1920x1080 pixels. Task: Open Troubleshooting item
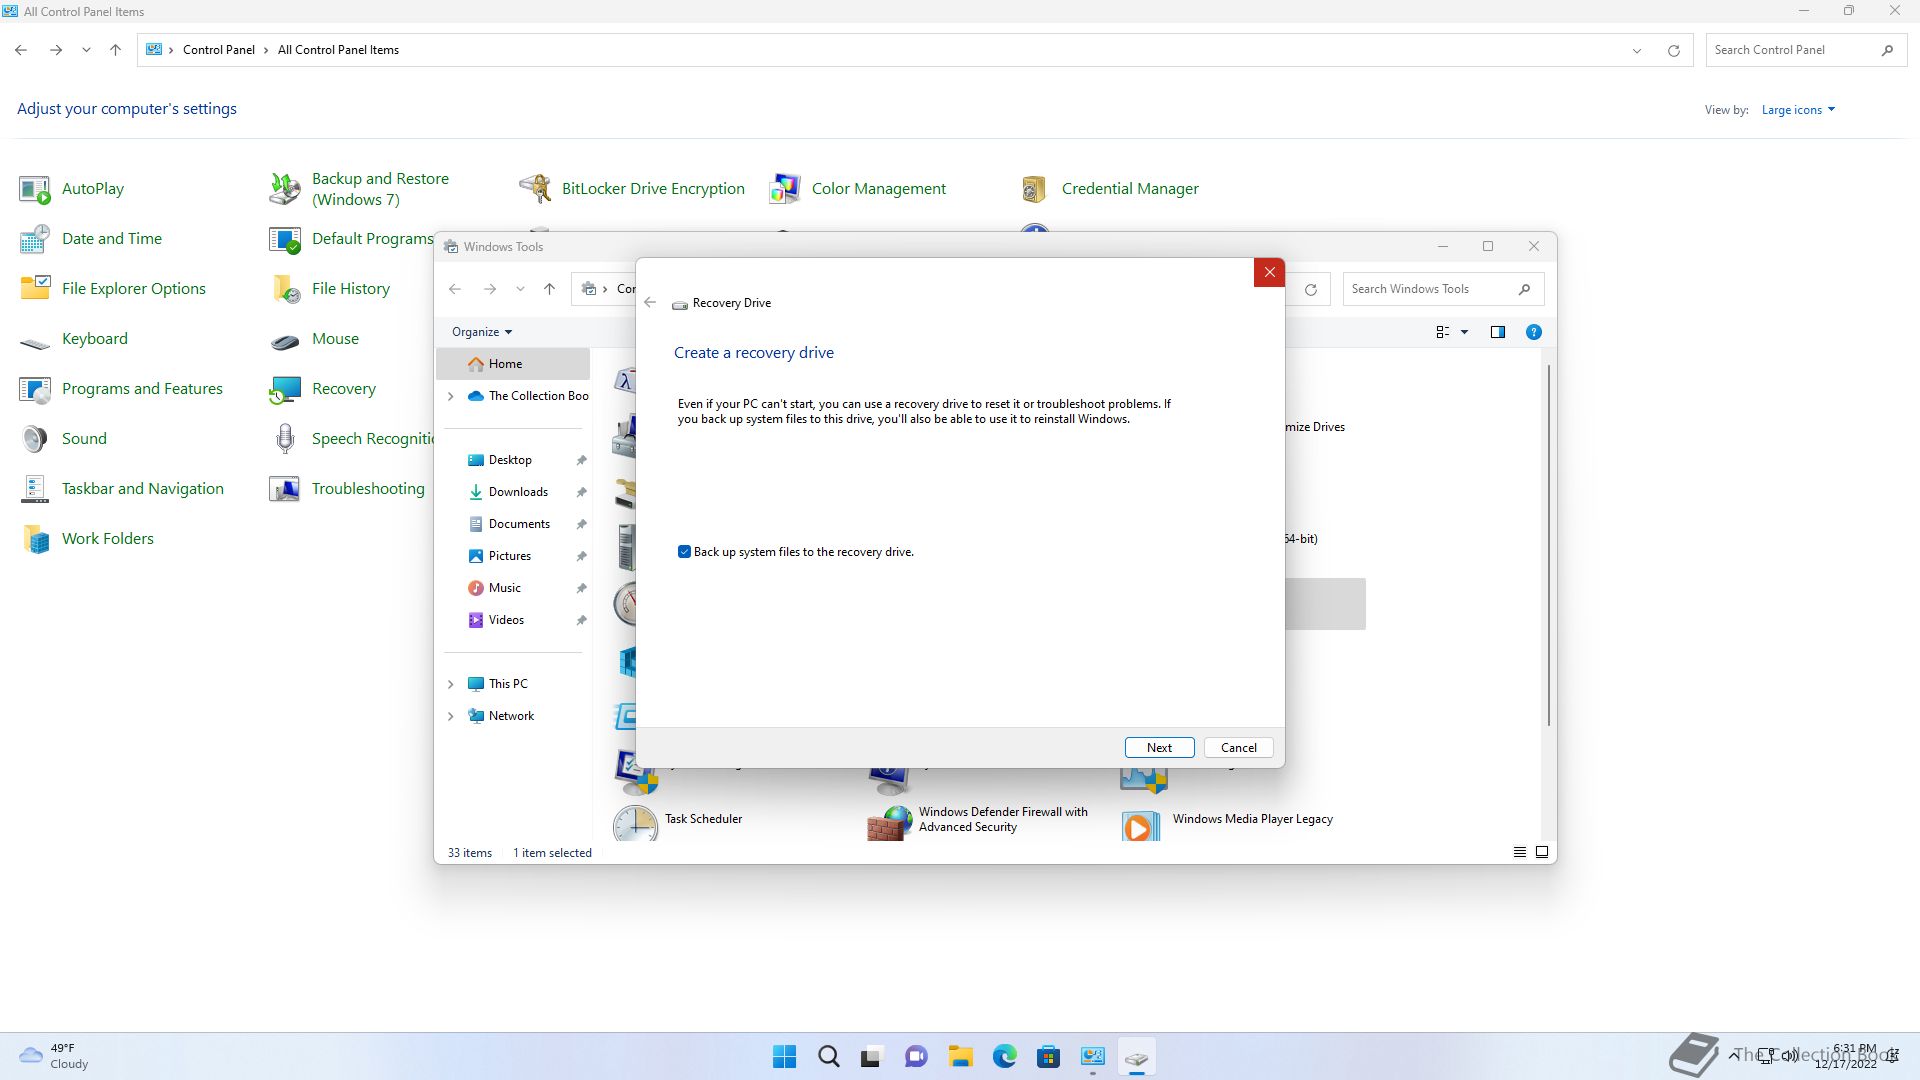347,489
